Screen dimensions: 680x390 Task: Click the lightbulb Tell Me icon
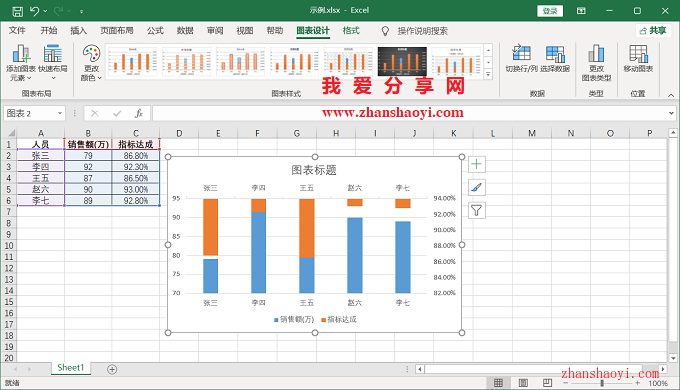tap(385, 31)
